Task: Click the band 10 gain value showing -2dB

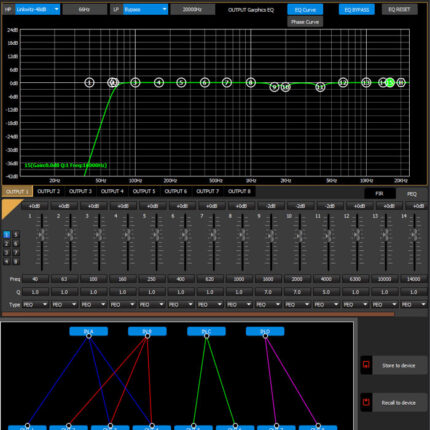Action: pos(300,206)
